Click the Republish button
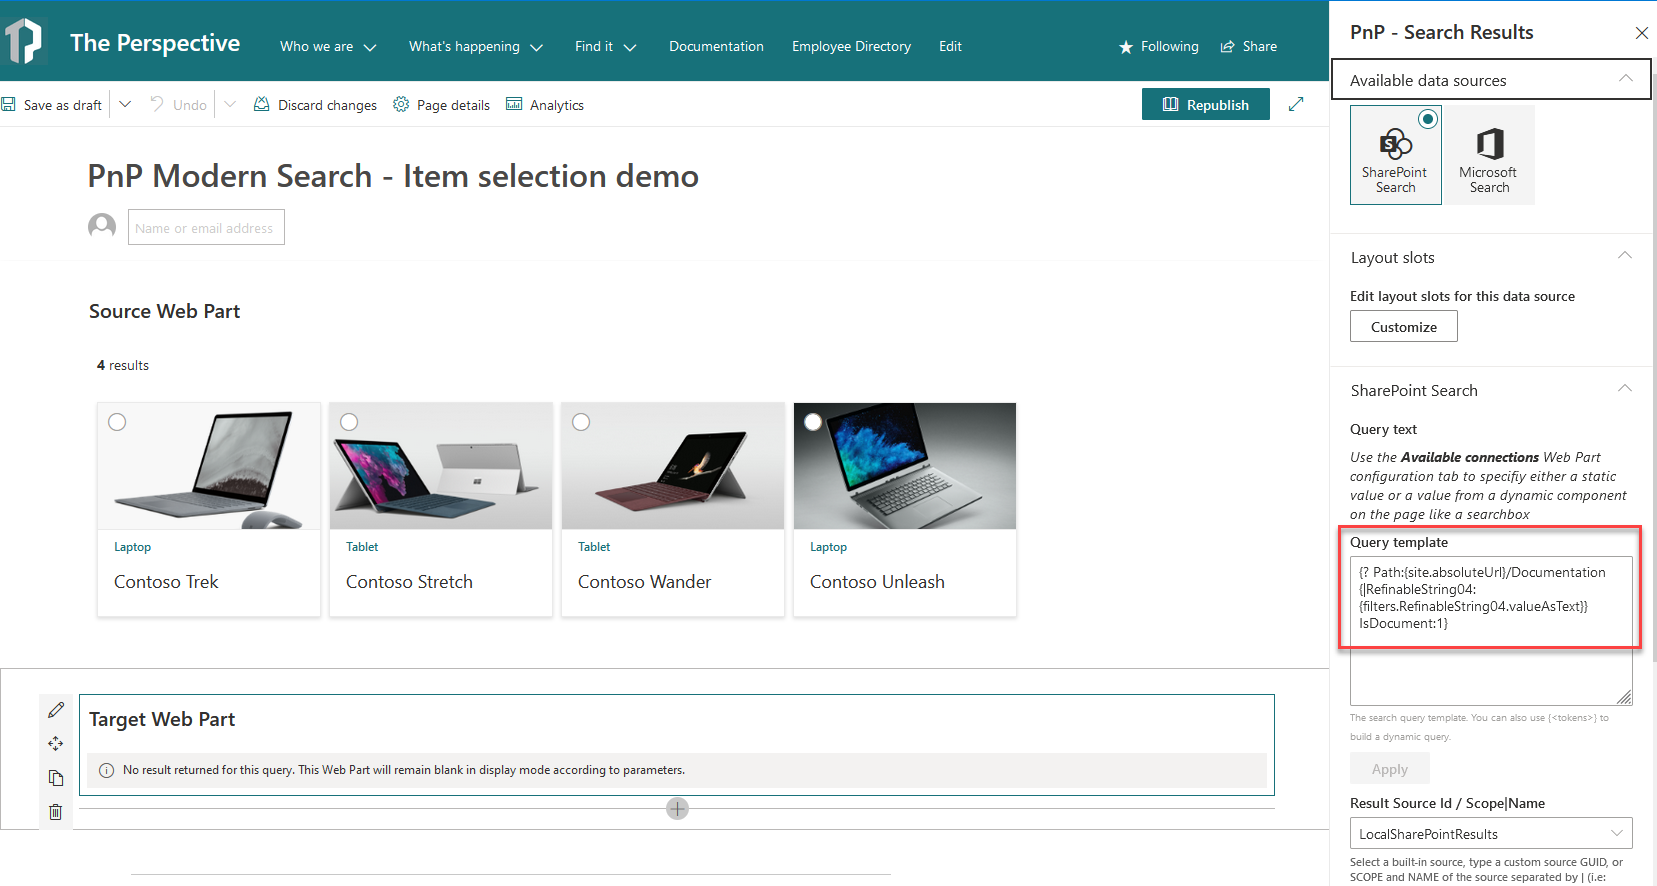The height and width of the screenshot is (886, 1657). click(1206, 104)
